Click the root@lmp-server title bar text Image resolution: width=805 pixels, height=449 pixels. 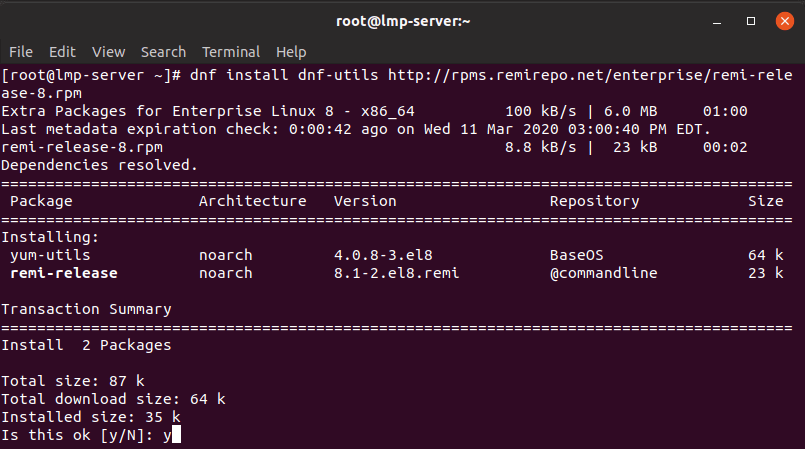coord(403,21)
